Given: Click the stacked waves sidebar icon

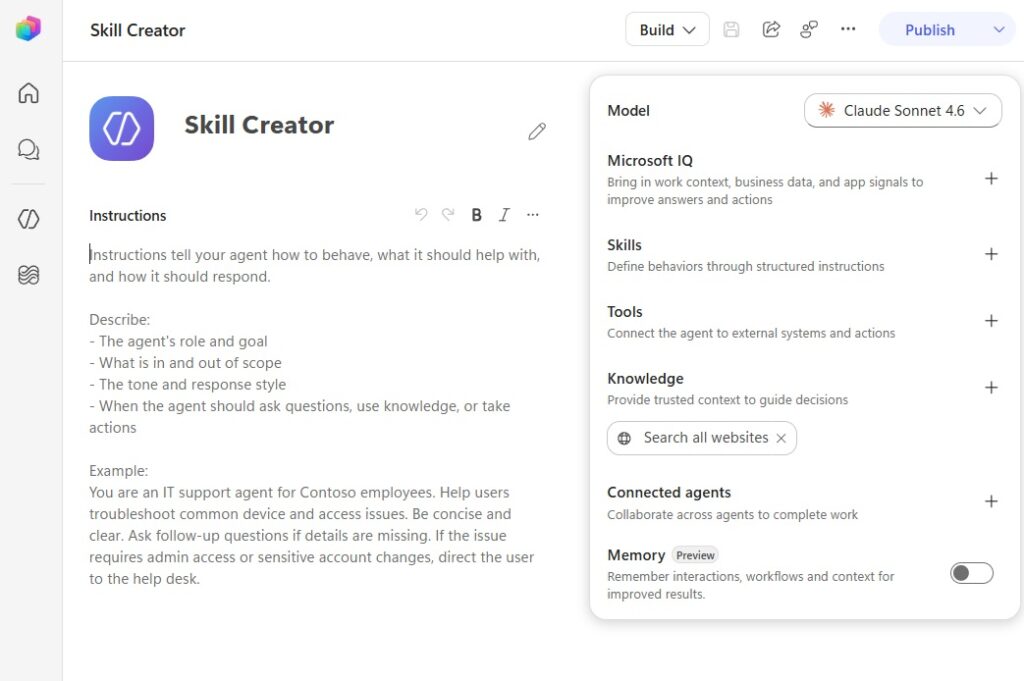Looking at the screenshot, I should 28,275.
